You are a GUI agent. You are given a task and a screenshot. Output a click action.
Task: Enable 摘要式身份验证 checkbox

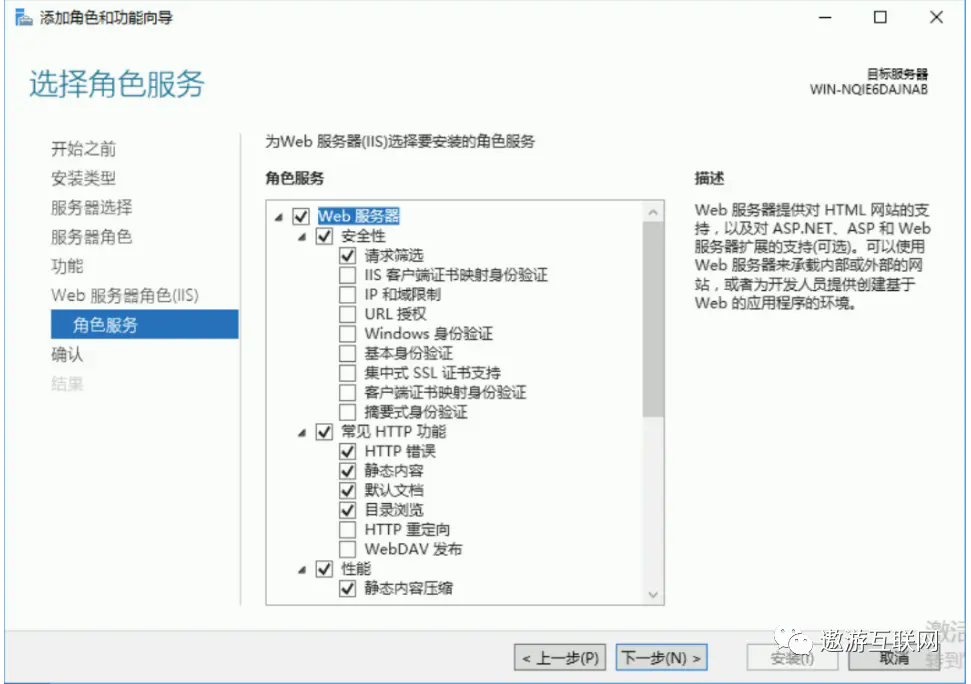[x=347, y=411]
